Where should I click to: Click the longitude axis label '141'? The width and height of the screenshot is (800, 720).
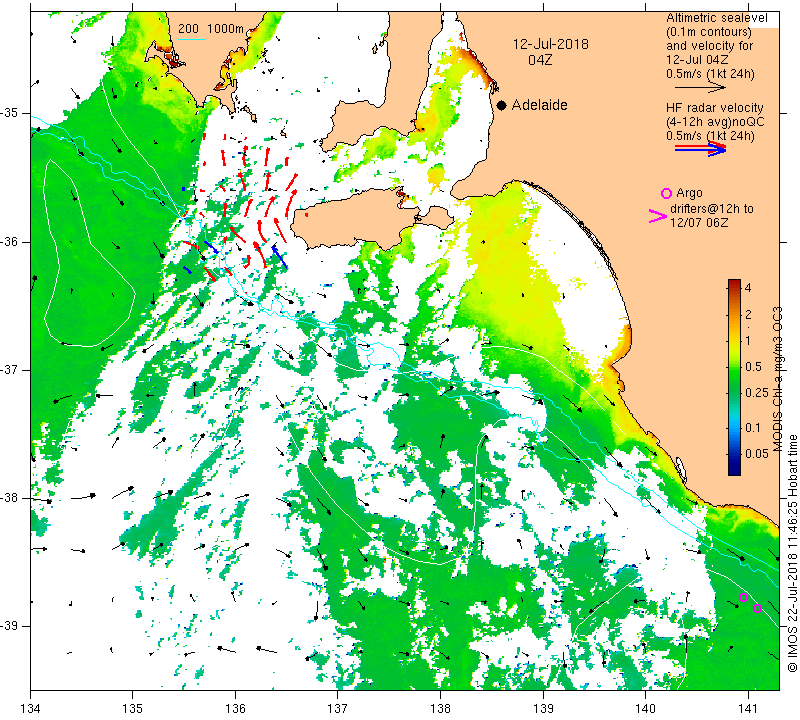click(748, 708)
